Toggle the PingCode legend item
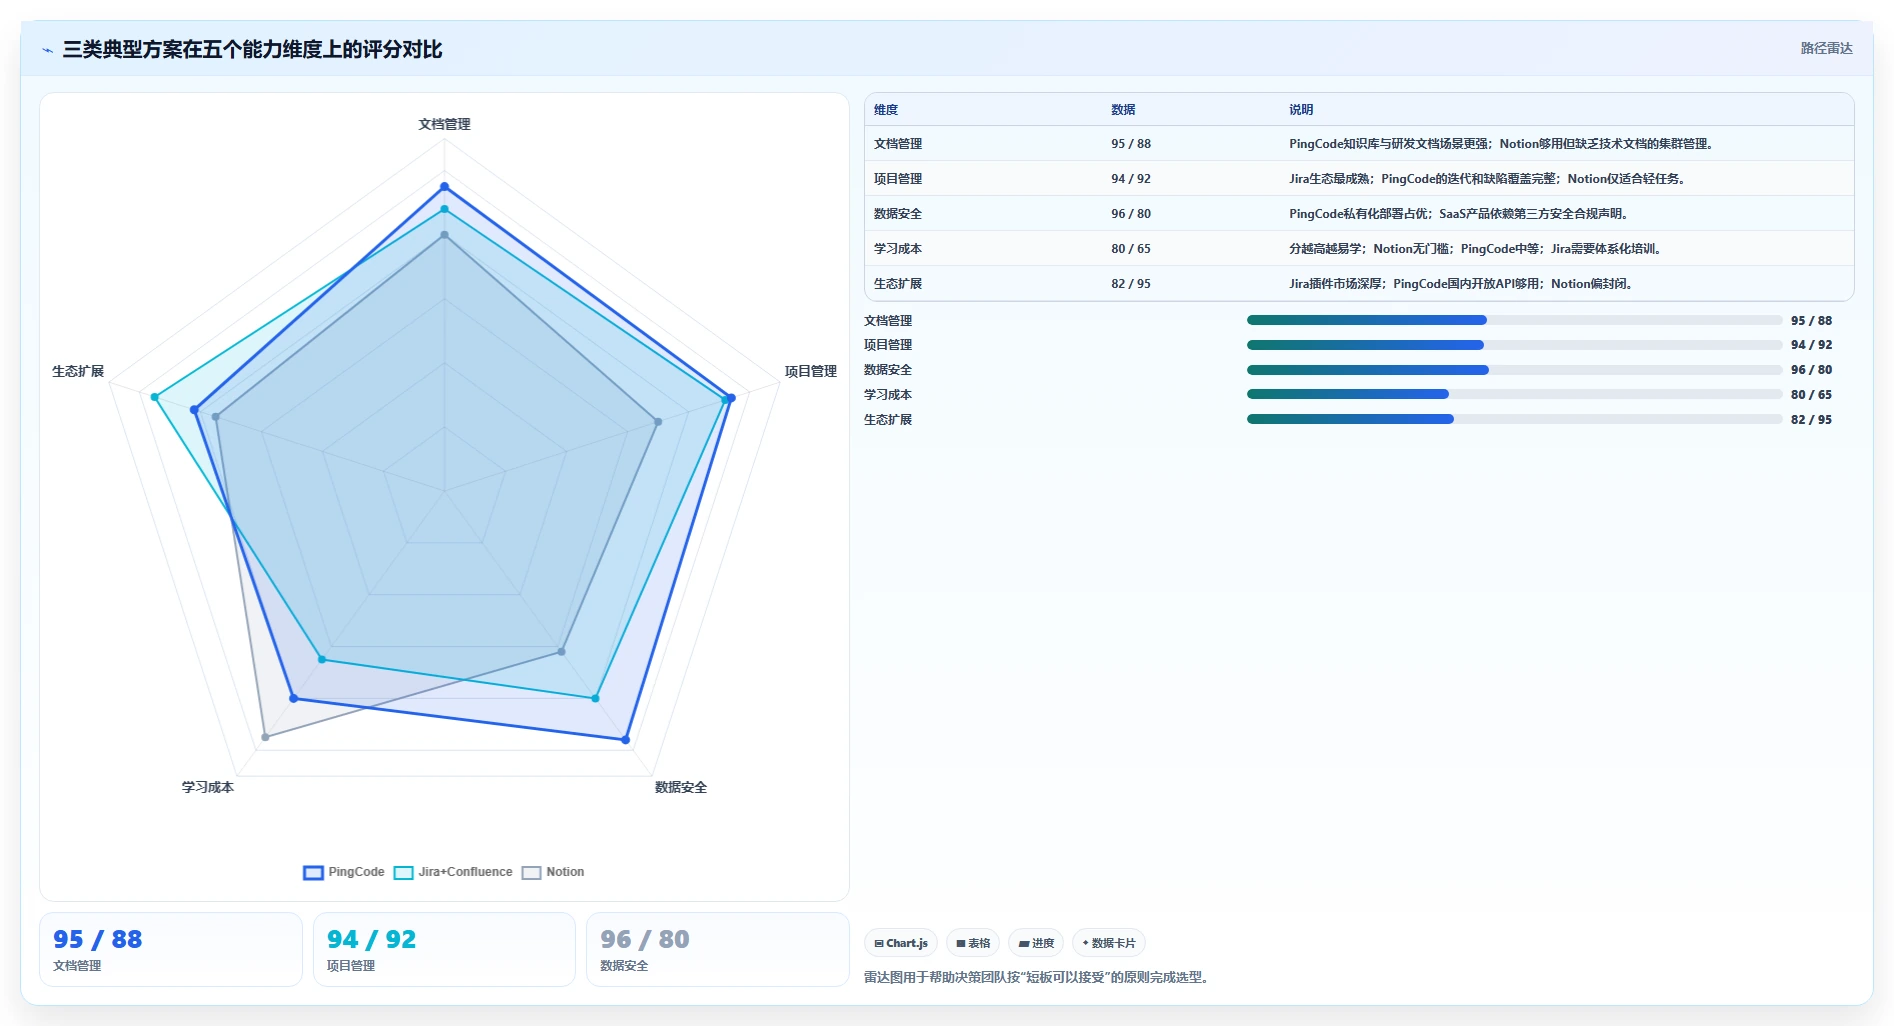 coord(344,872)
